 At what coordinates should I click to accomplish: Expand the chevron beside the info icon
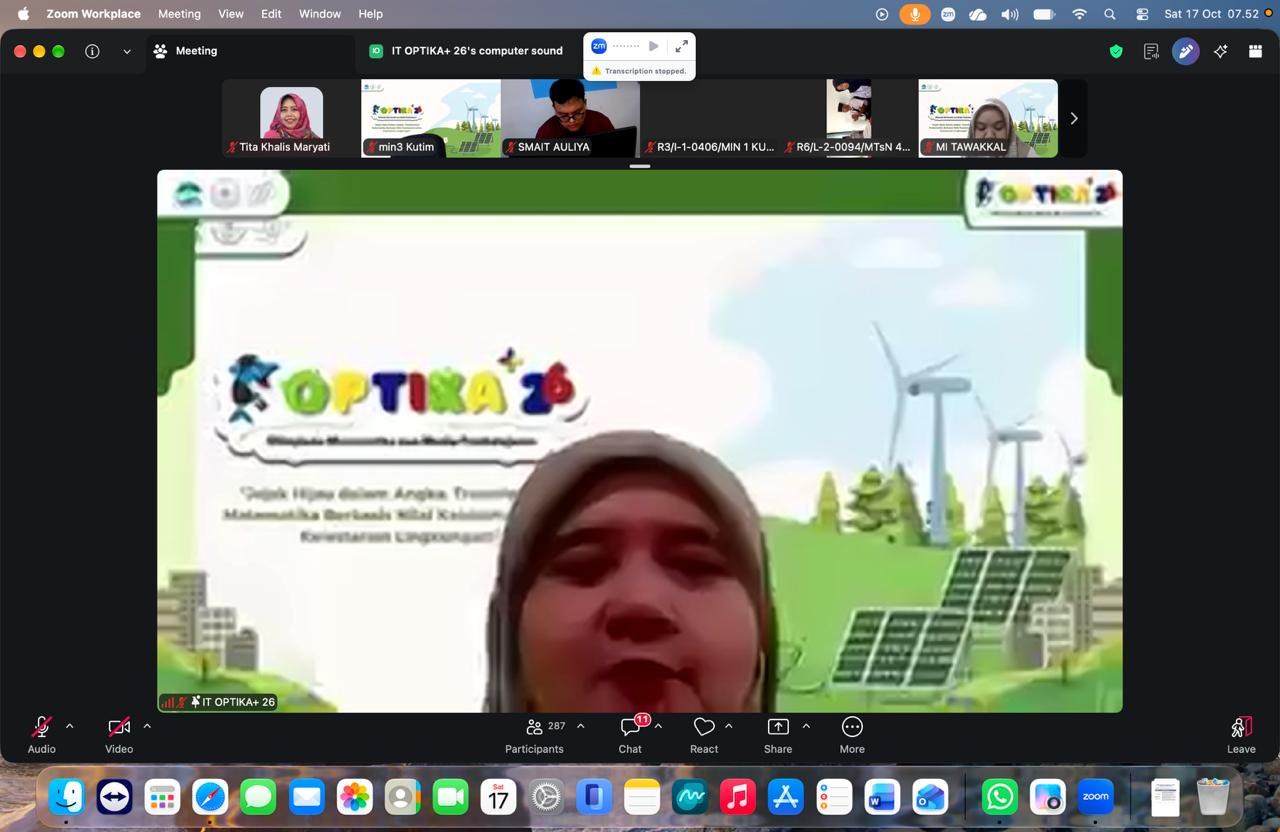(127, 51)
